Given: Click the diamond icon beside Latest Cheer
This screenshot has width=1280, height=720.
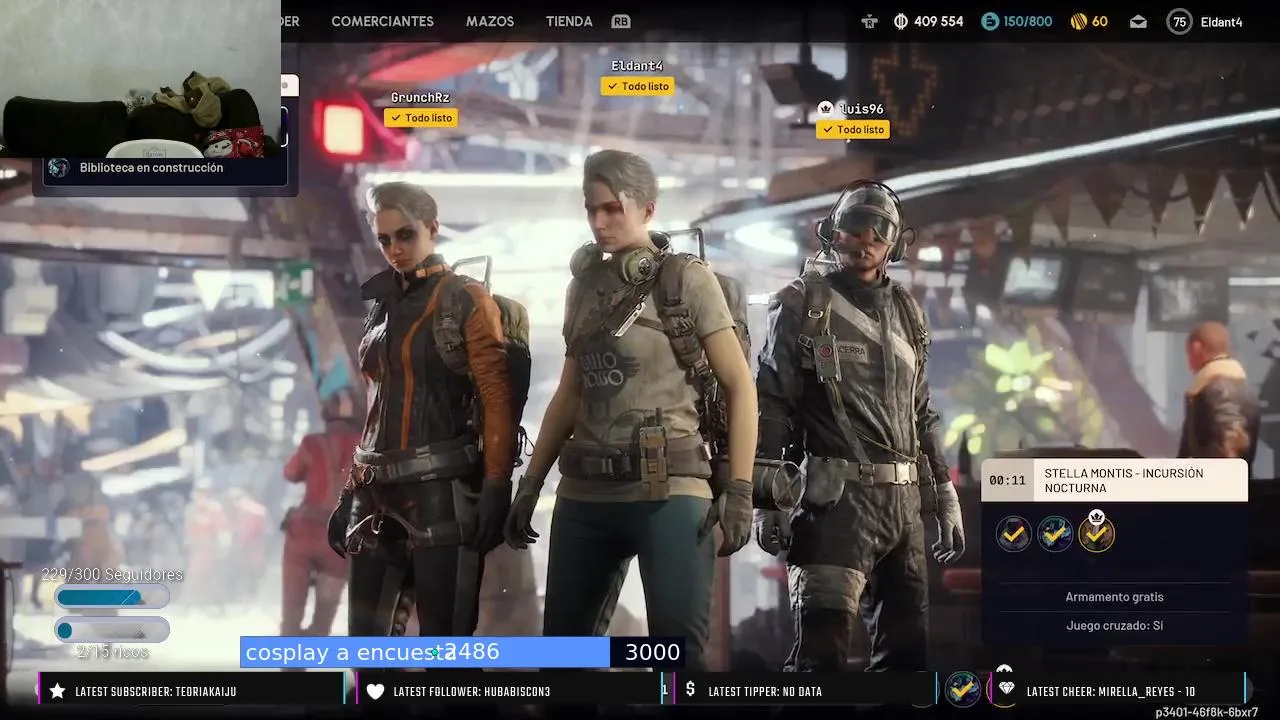Looking at the screenshot, I should [1007, 690].
